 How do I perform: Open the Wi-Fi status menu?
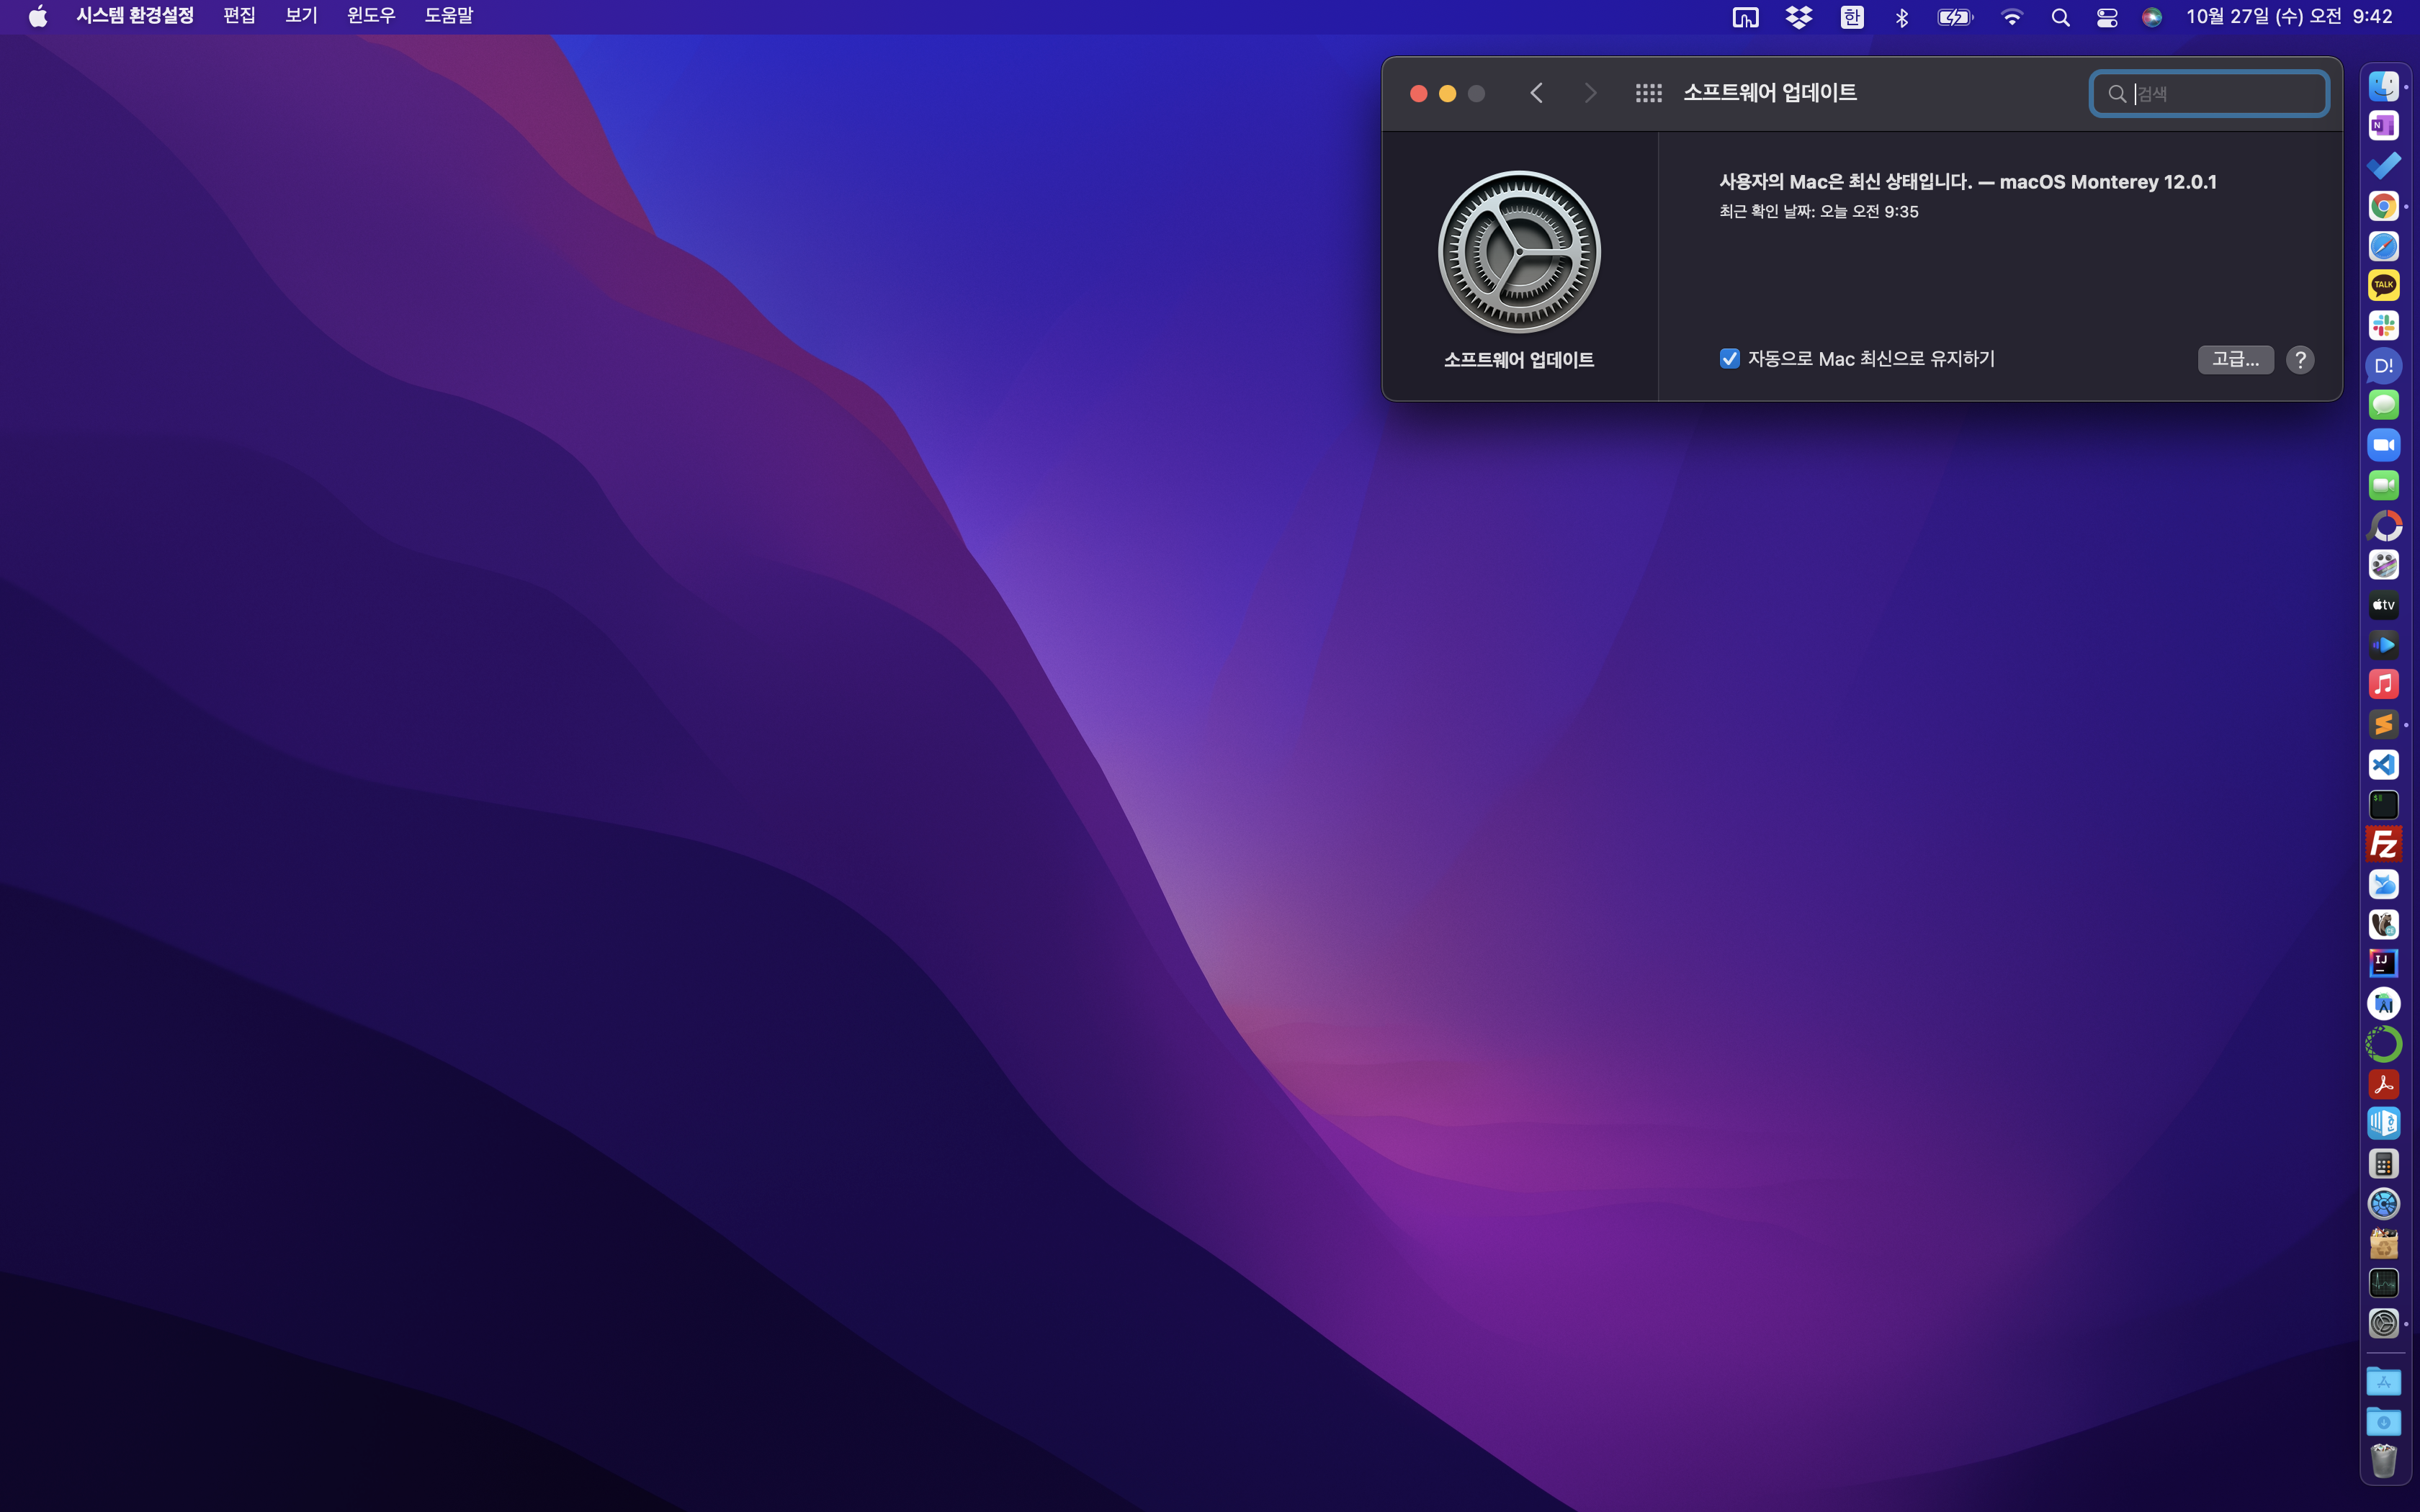pyautogui.click(x=2011, y=17)
